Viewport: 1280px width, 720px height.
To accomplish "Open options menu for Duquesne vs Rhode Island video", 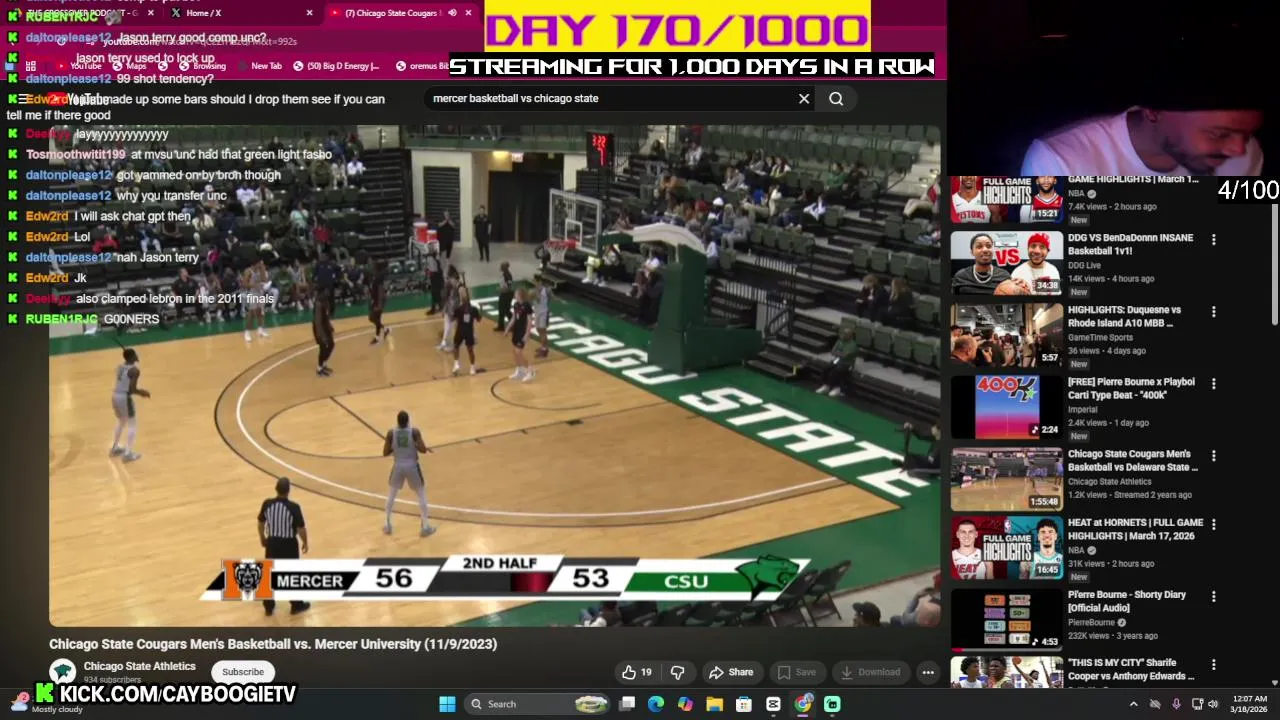I will pos(1213,312).
